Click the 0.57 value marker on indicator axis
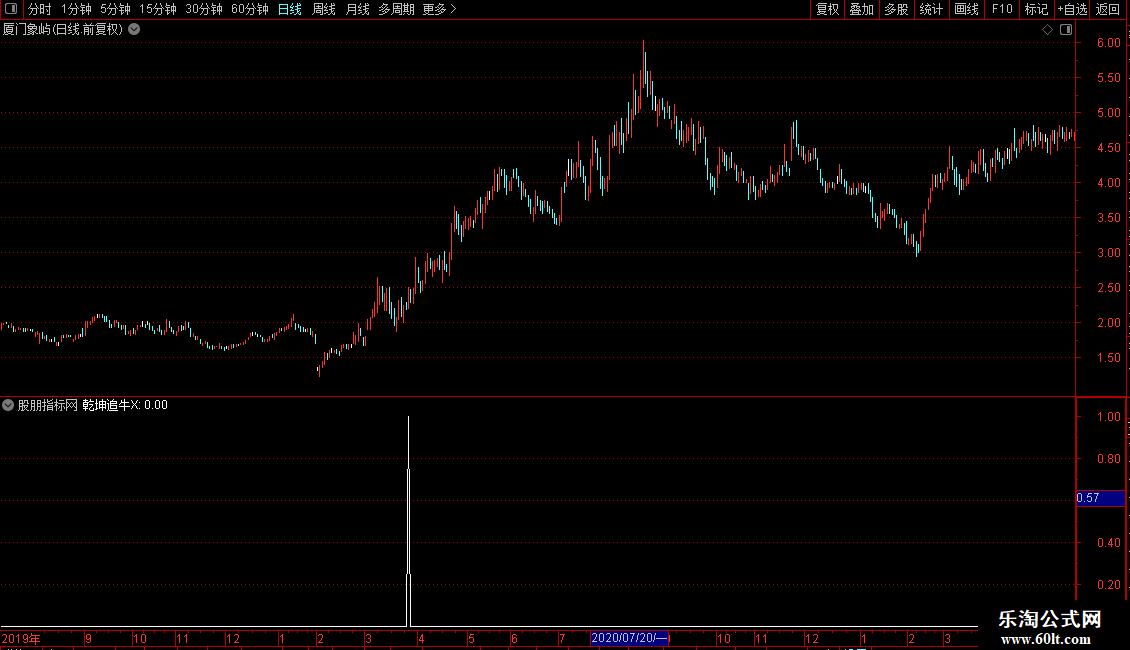This screenshot has height=650, width=1130. pos(1100,498)
